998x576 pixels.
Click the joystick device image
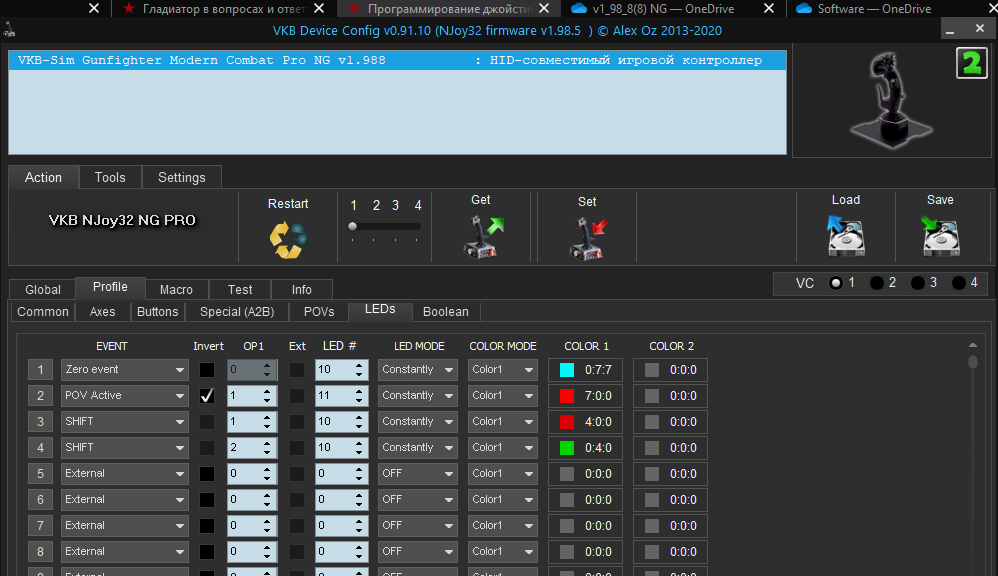click(x=892, y=101)
